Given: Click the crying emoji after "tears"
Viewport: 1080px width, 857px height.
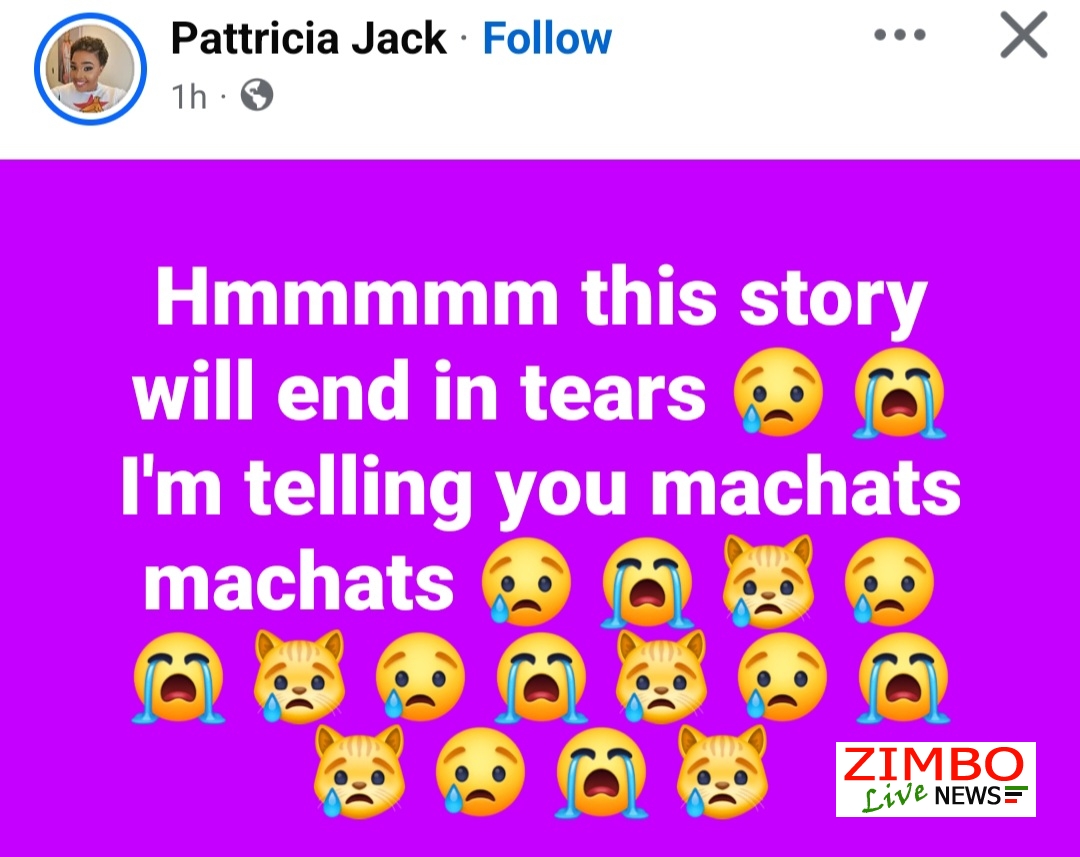Looking at the screenshot, I should (x=778, y=391).
